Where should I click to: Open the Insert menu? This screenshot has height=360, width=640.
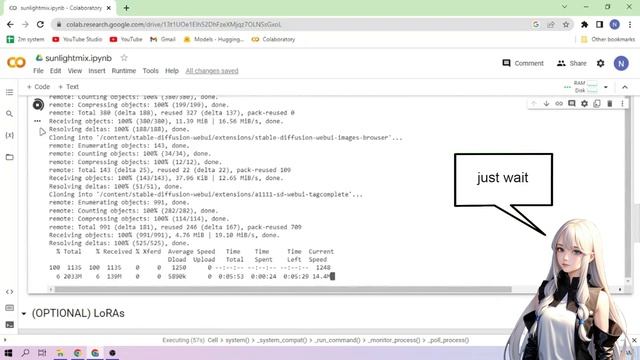[97, 71]
